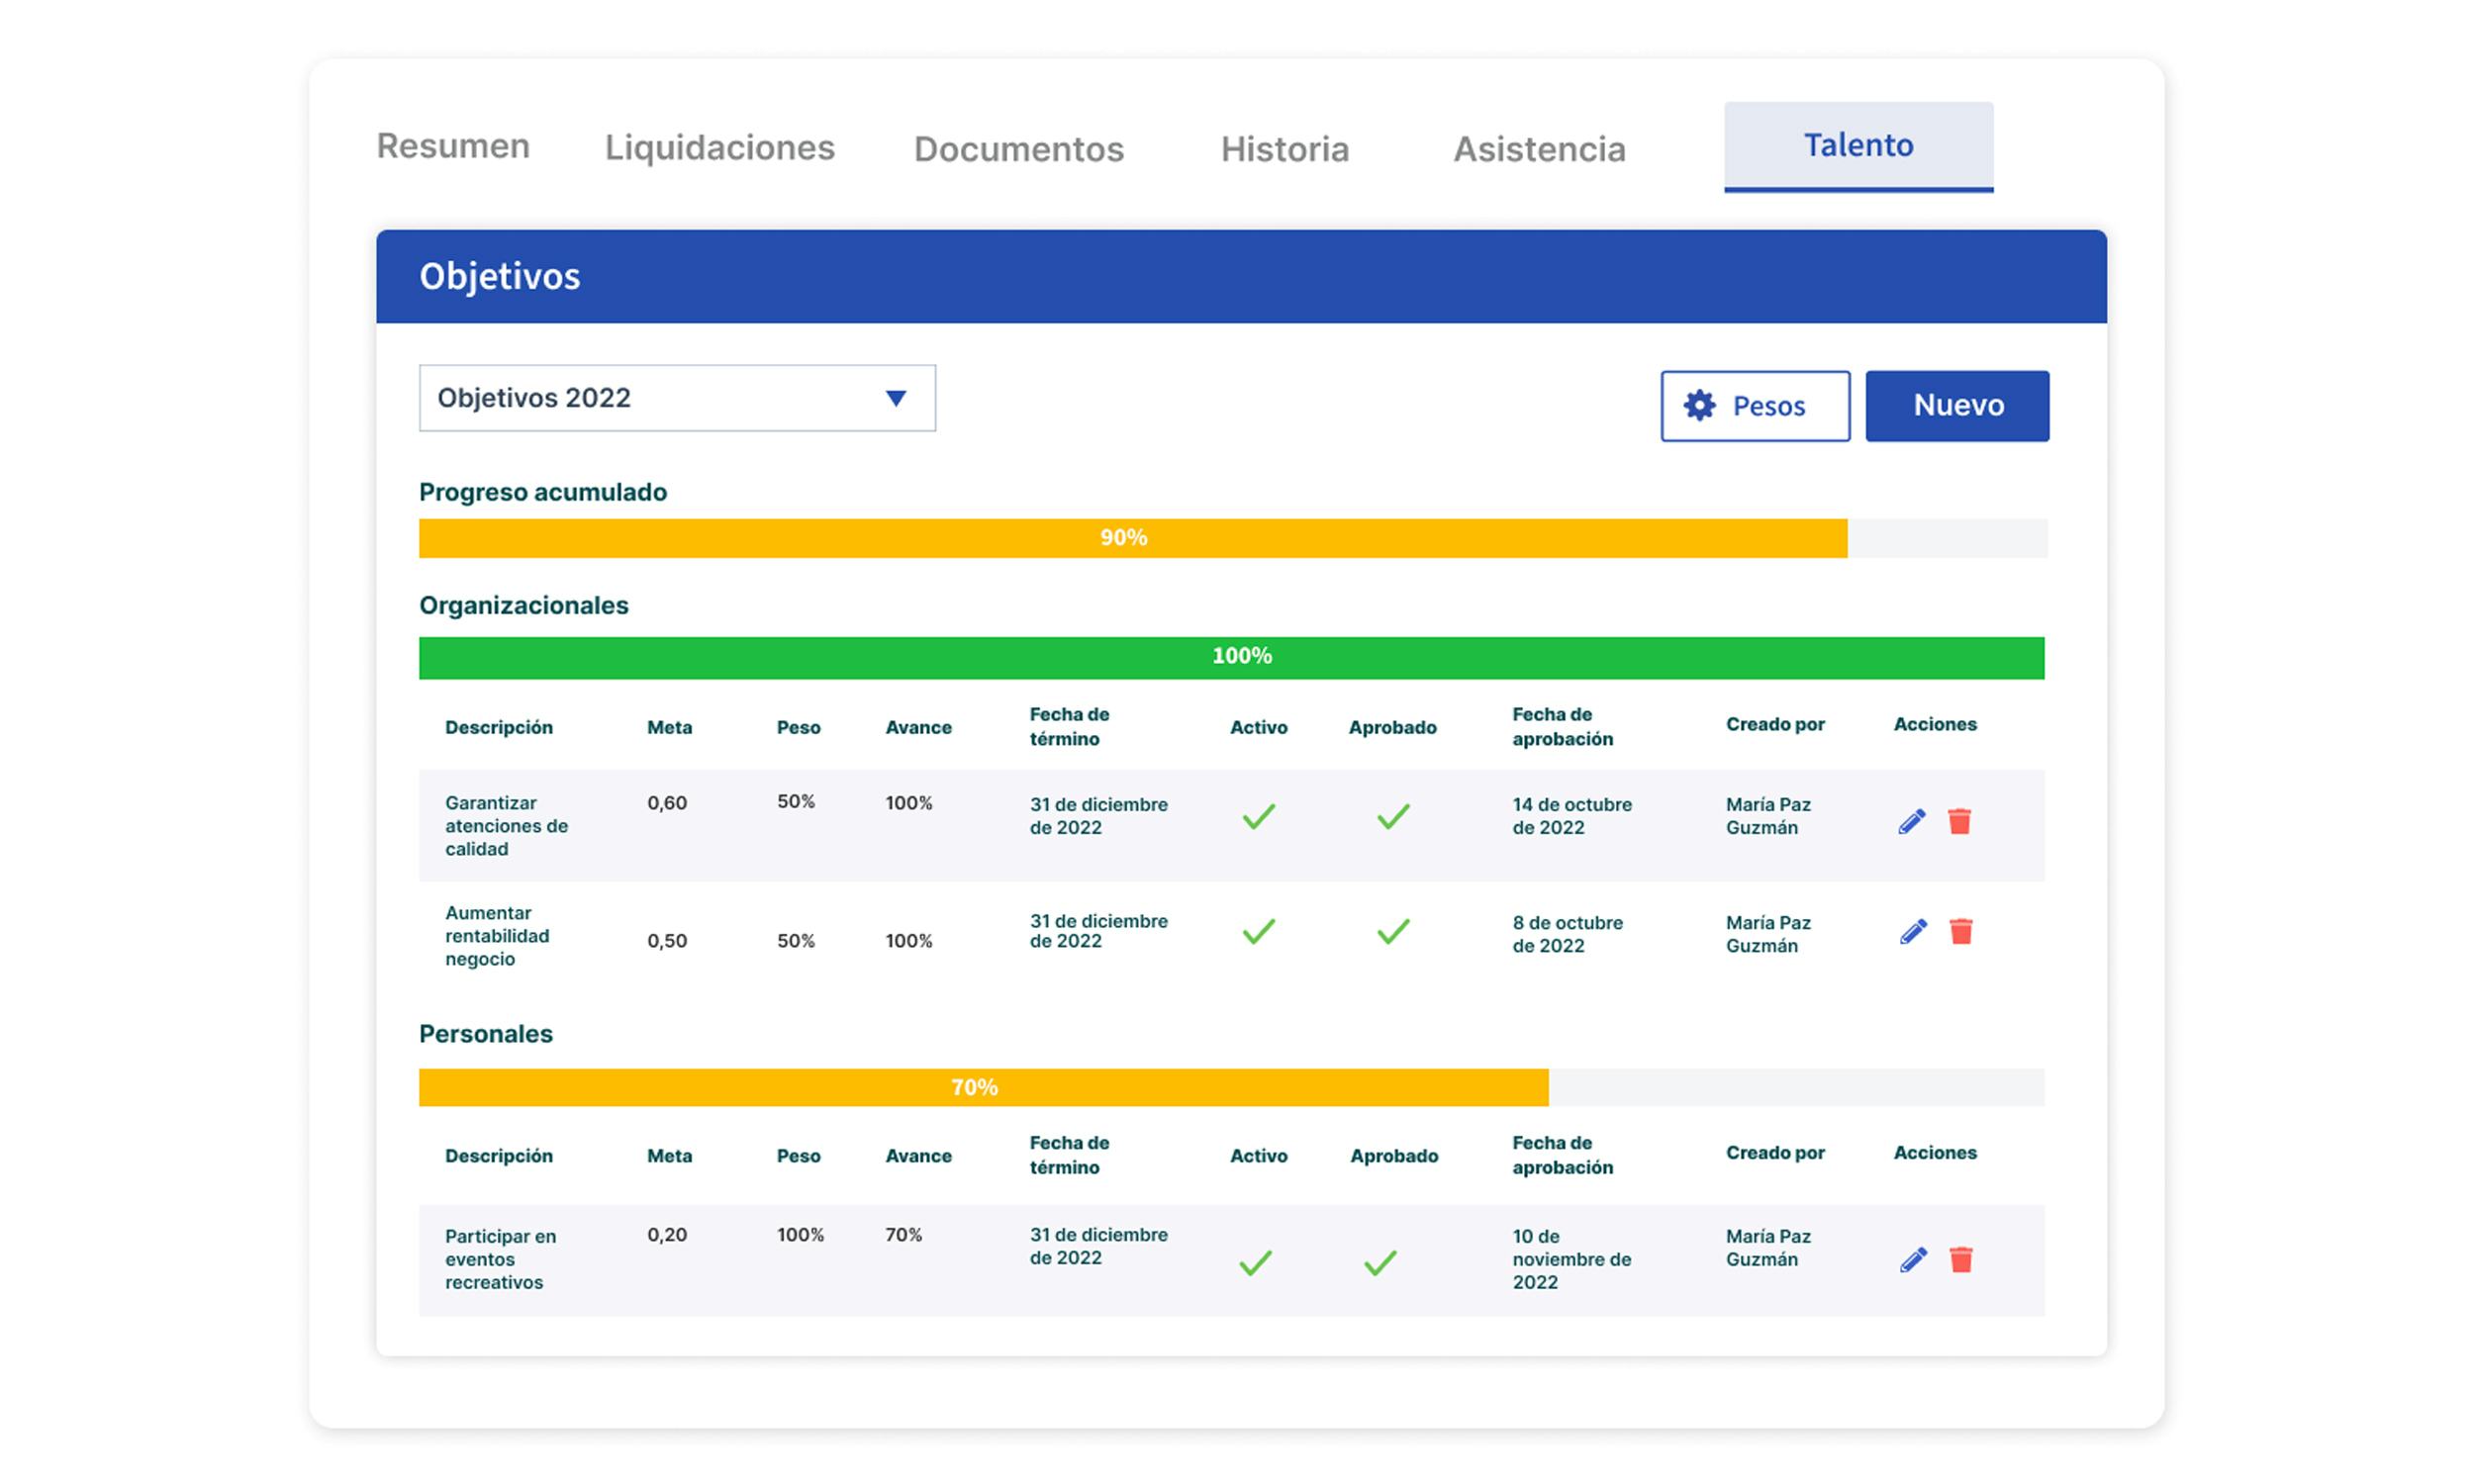Image resolution: width=2474 pixels, height=1484 pixels.
Task: Expand the Organizacionales section header
Action: click(x=524, y=605)
